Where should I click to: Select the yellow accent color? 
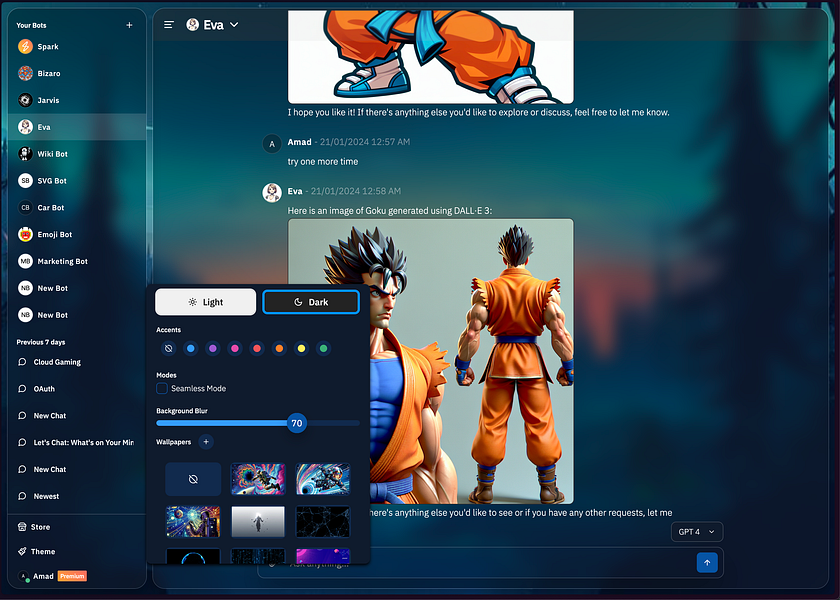(x=301, y=349)
